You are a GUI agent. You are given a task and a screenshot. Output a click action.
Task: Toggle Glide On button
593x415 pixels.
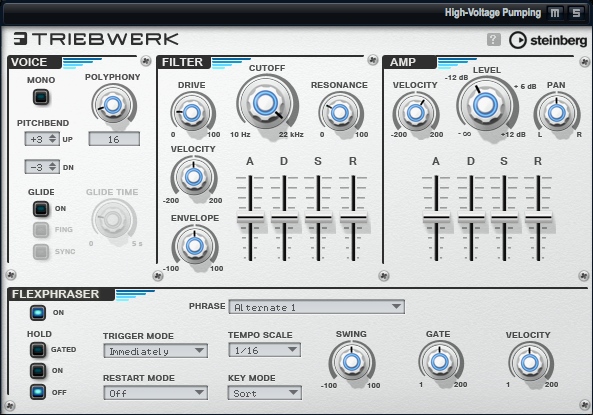tap(41, 208)
